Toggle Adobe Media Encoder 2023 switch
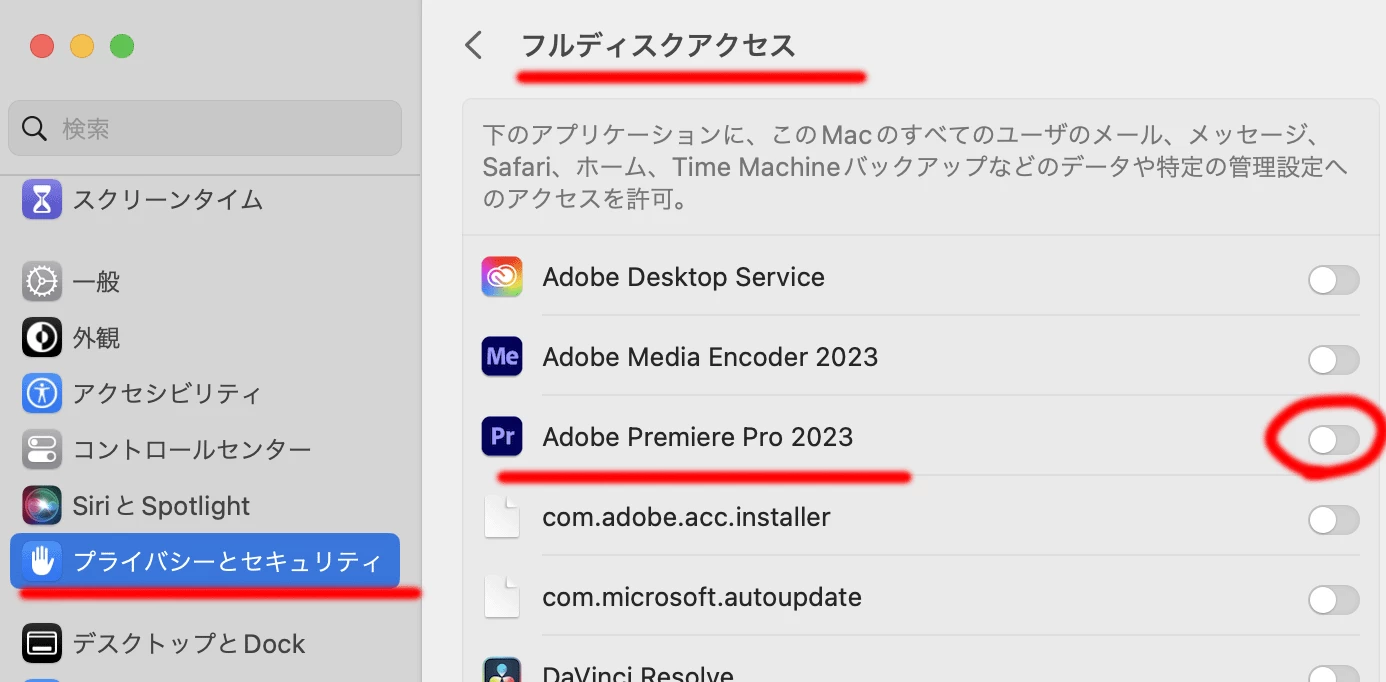 [x=1334, y=360]
